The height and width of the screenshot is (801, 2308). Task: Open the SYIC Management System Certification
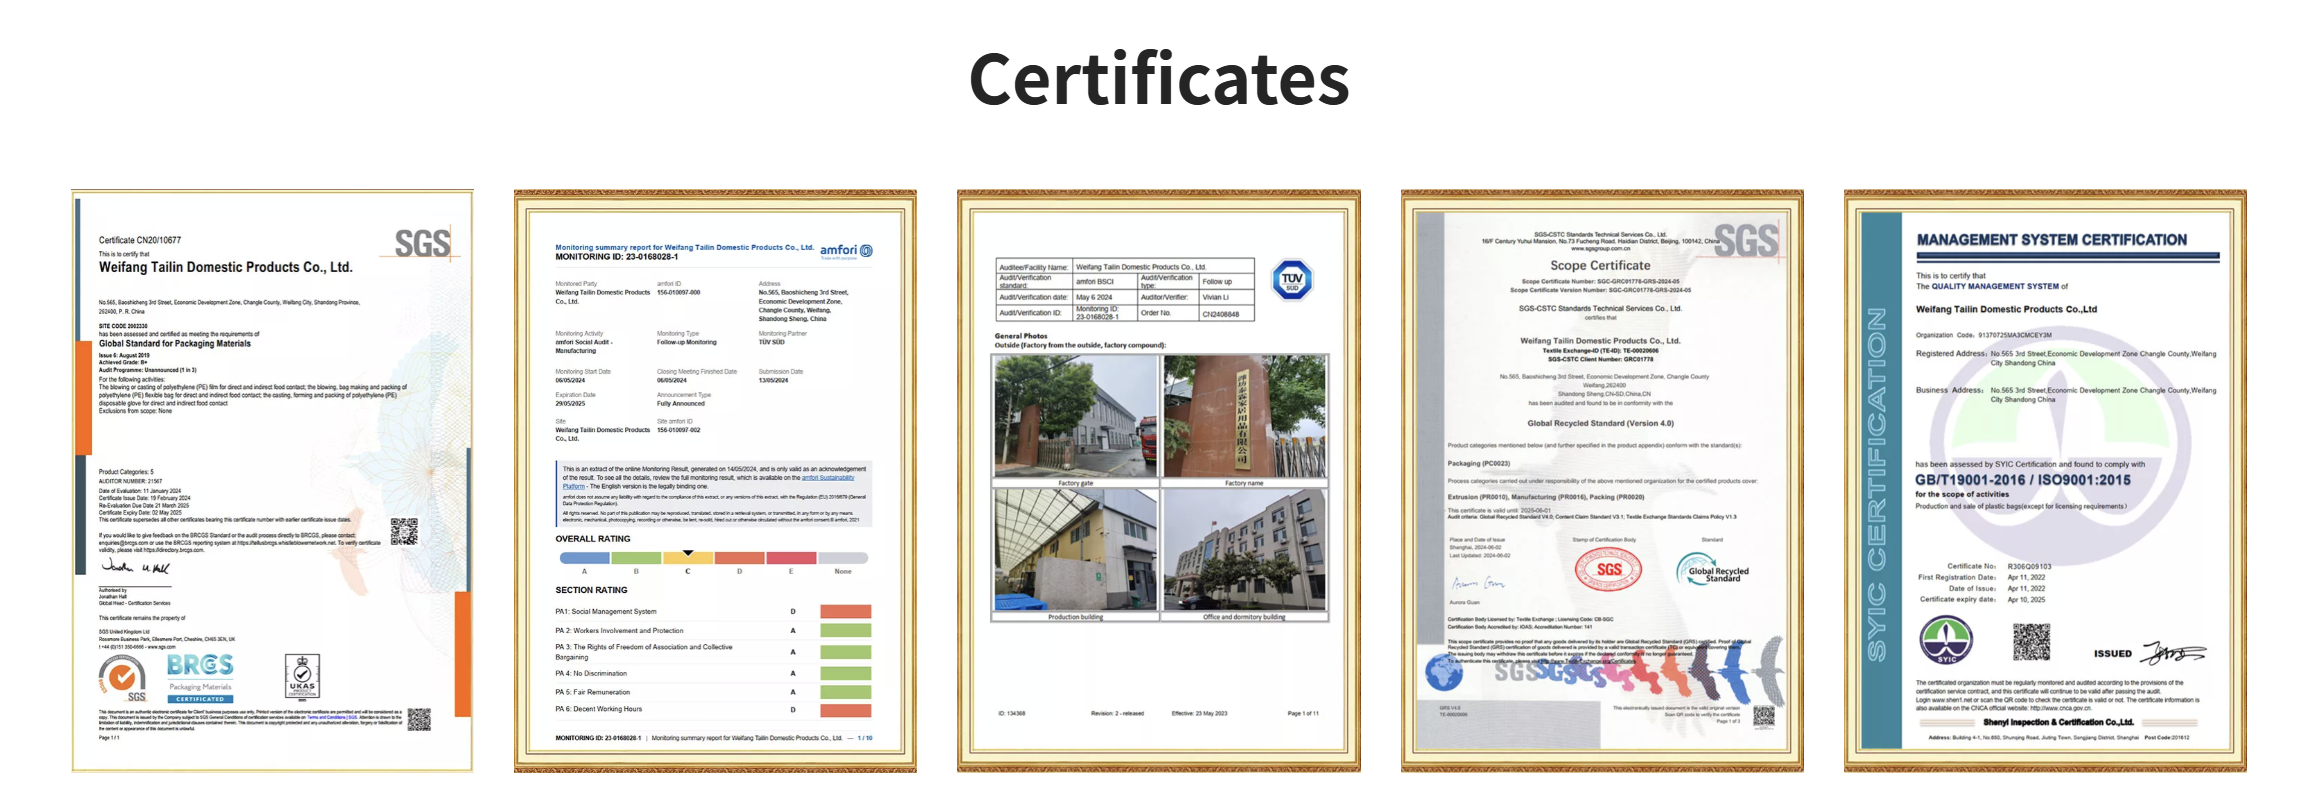(x=2045, y=481)
